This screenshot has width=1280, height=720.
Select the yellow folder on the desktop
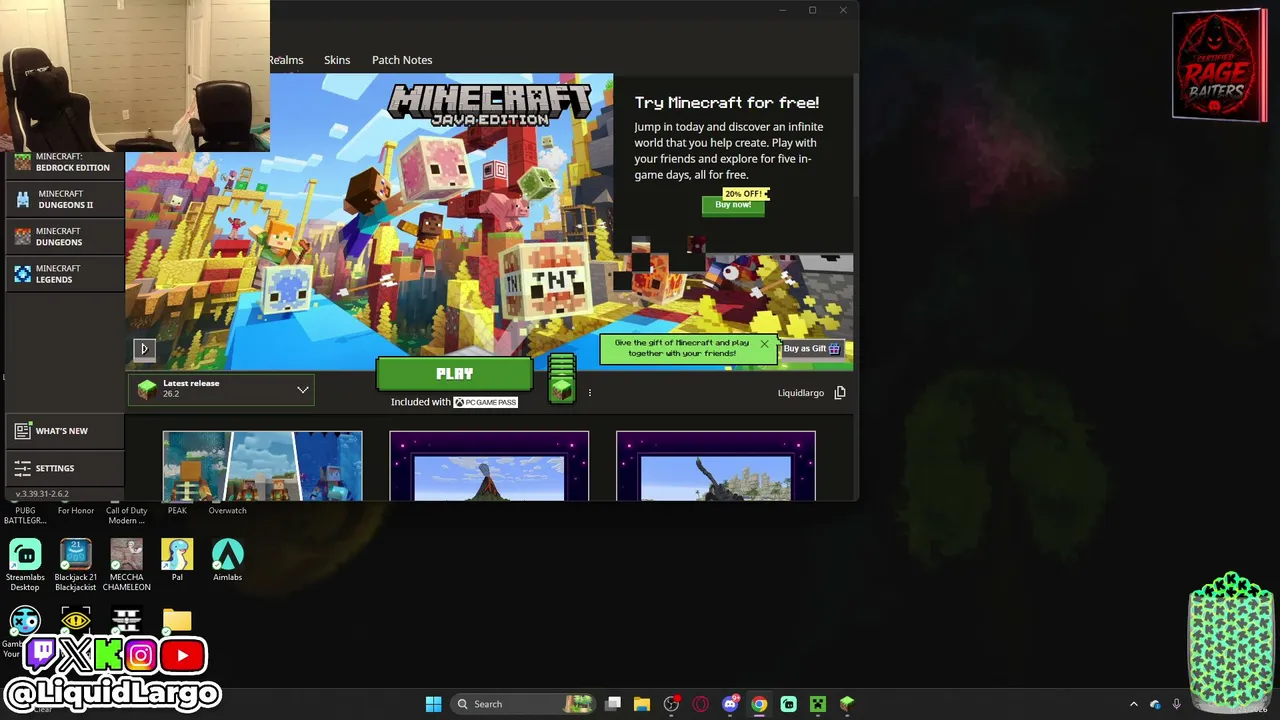(x=177, y=621)
